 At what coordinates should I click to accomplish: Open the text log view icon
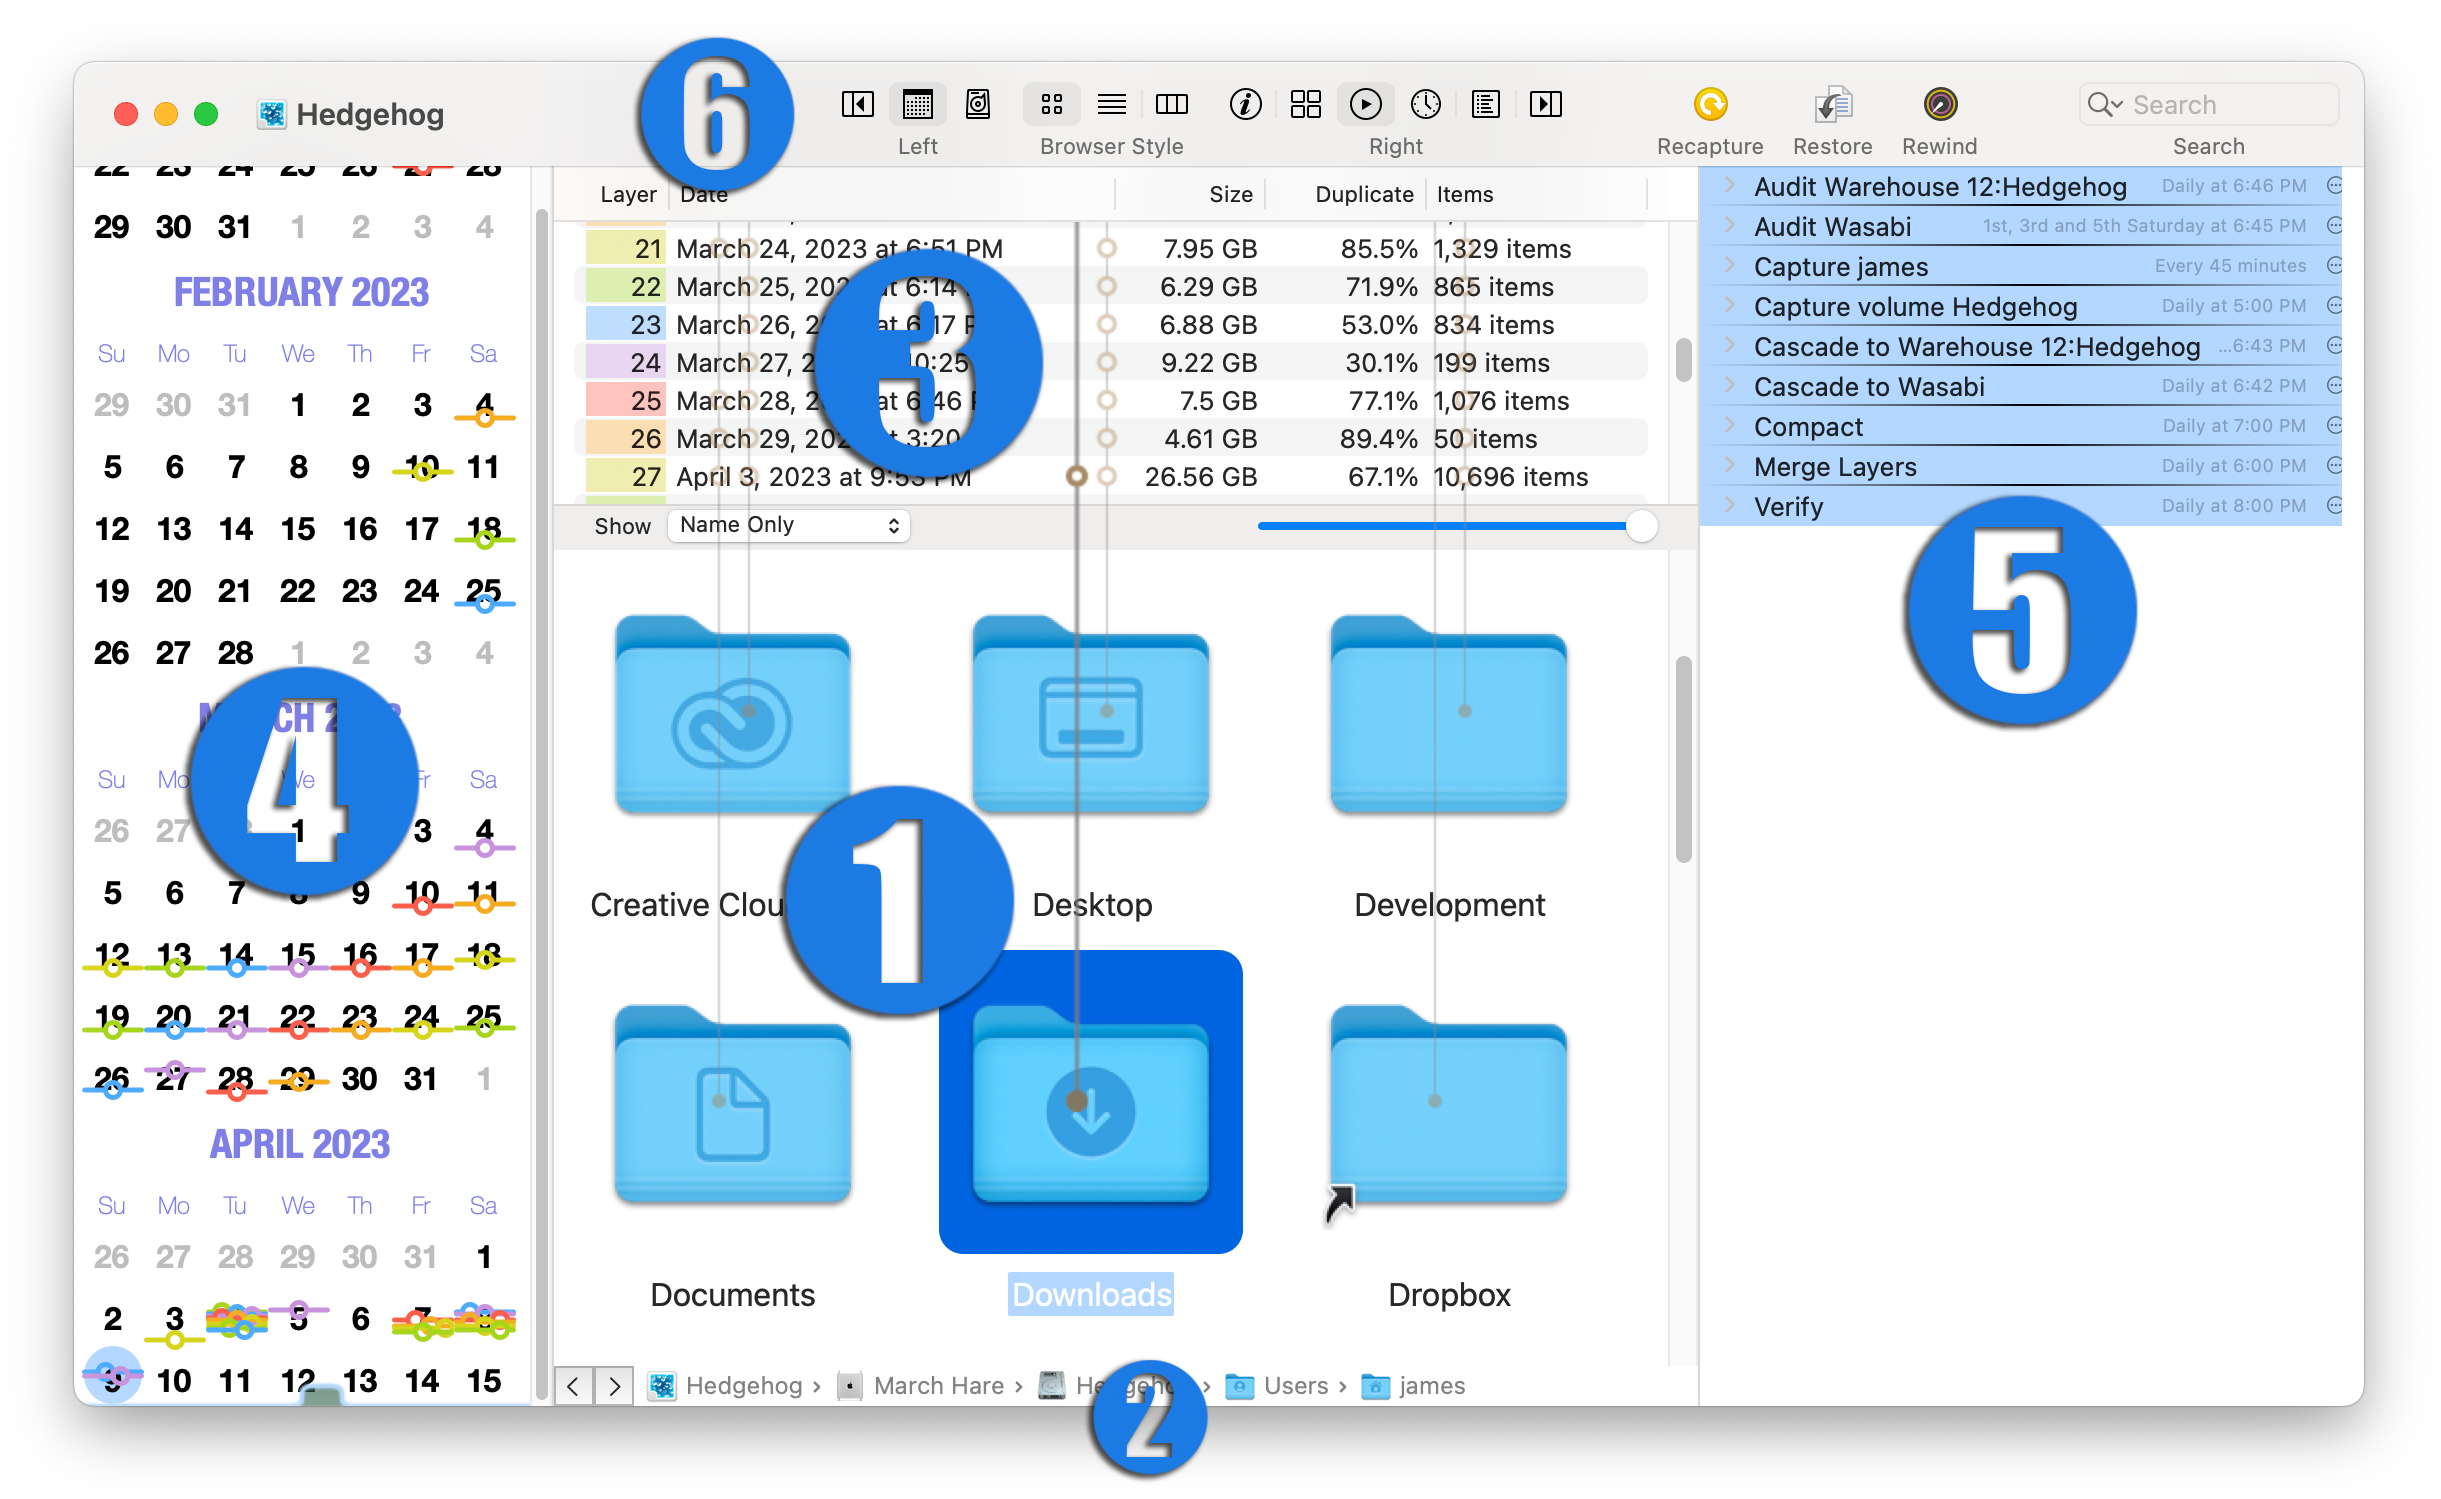(x=1485, y=104)
